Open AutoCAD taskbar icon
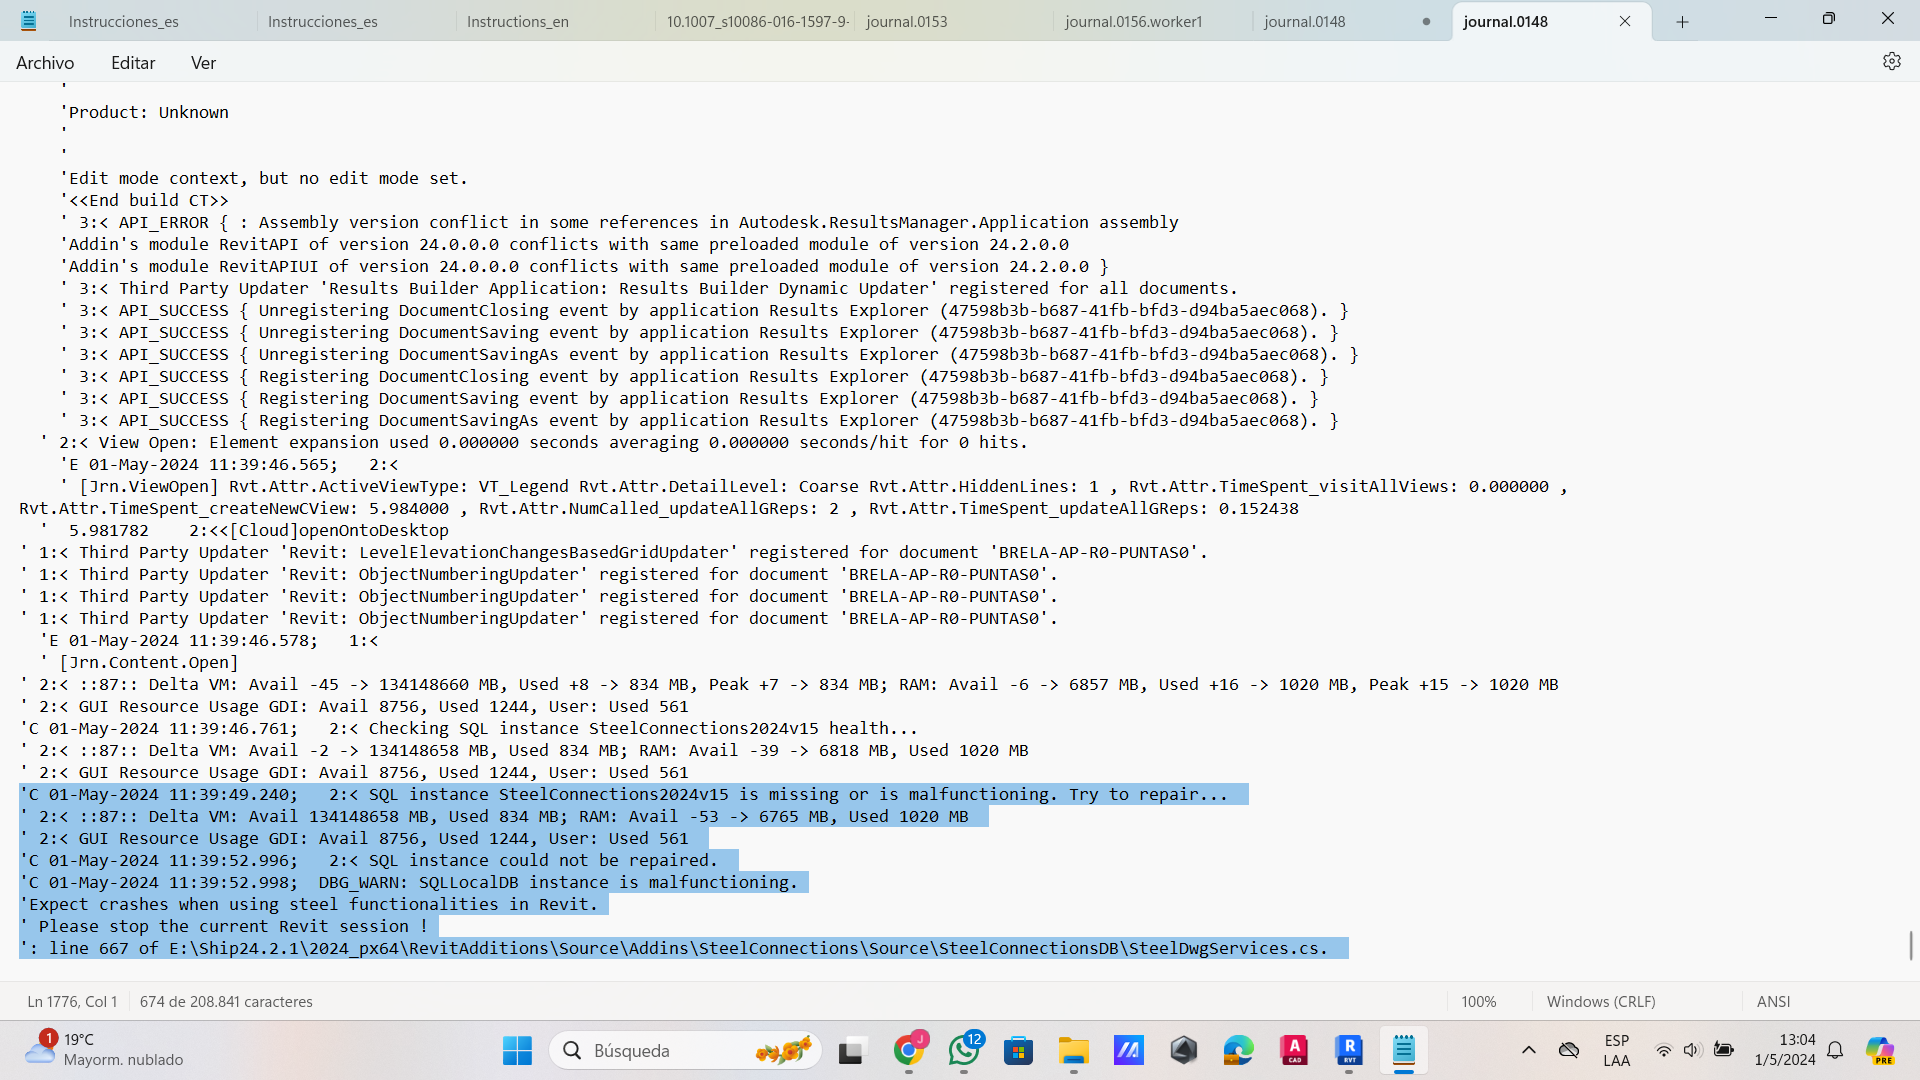The image size is (1920, 1080). [x=1294, y=1050]
